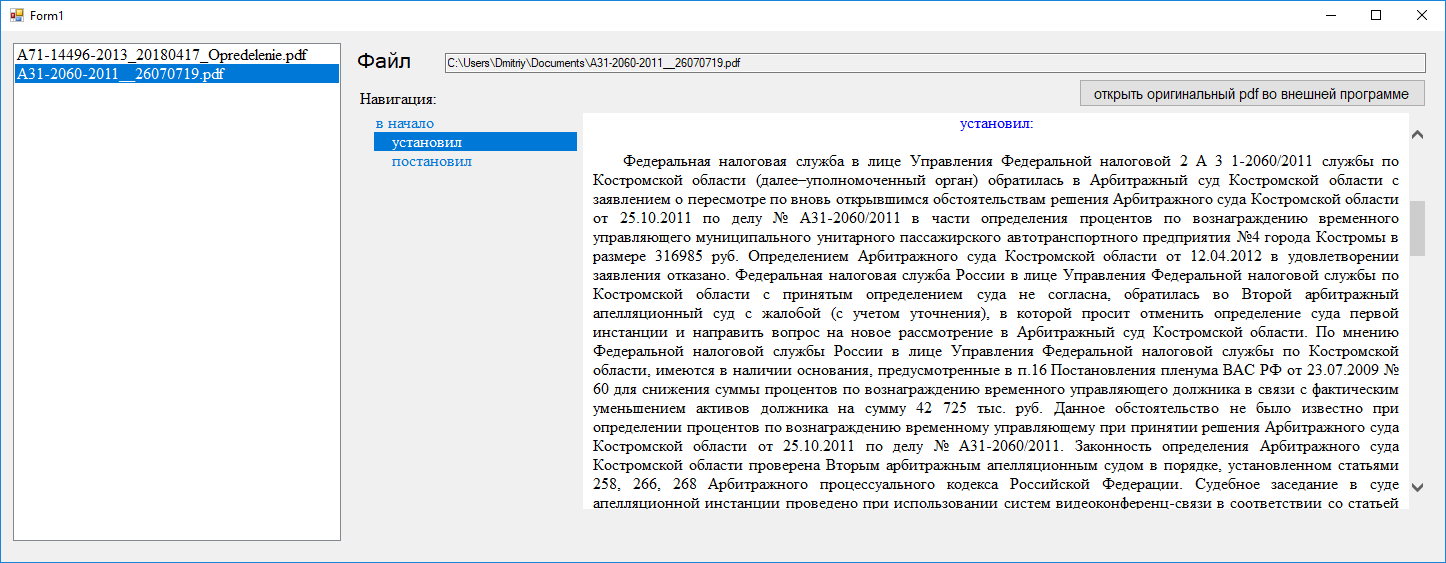Maximize the Form1 window
The width and height of the screenshot is (1446, 563).
[1376, 16]
